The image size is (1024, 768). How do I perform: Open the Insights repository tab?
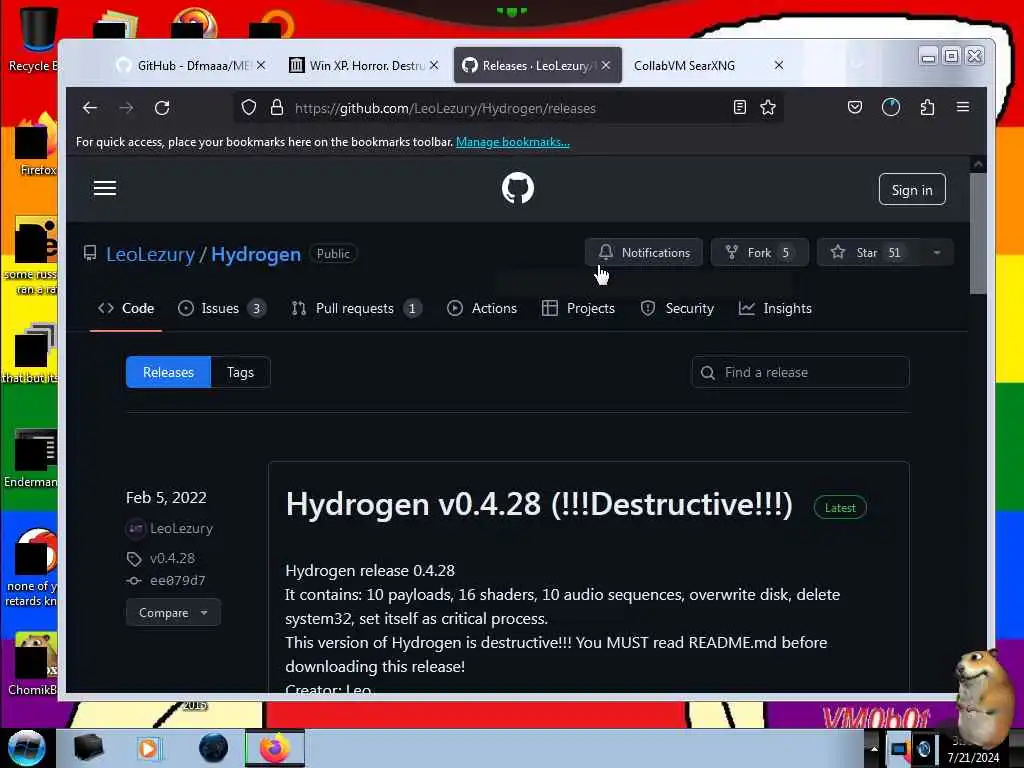[775, 308]
